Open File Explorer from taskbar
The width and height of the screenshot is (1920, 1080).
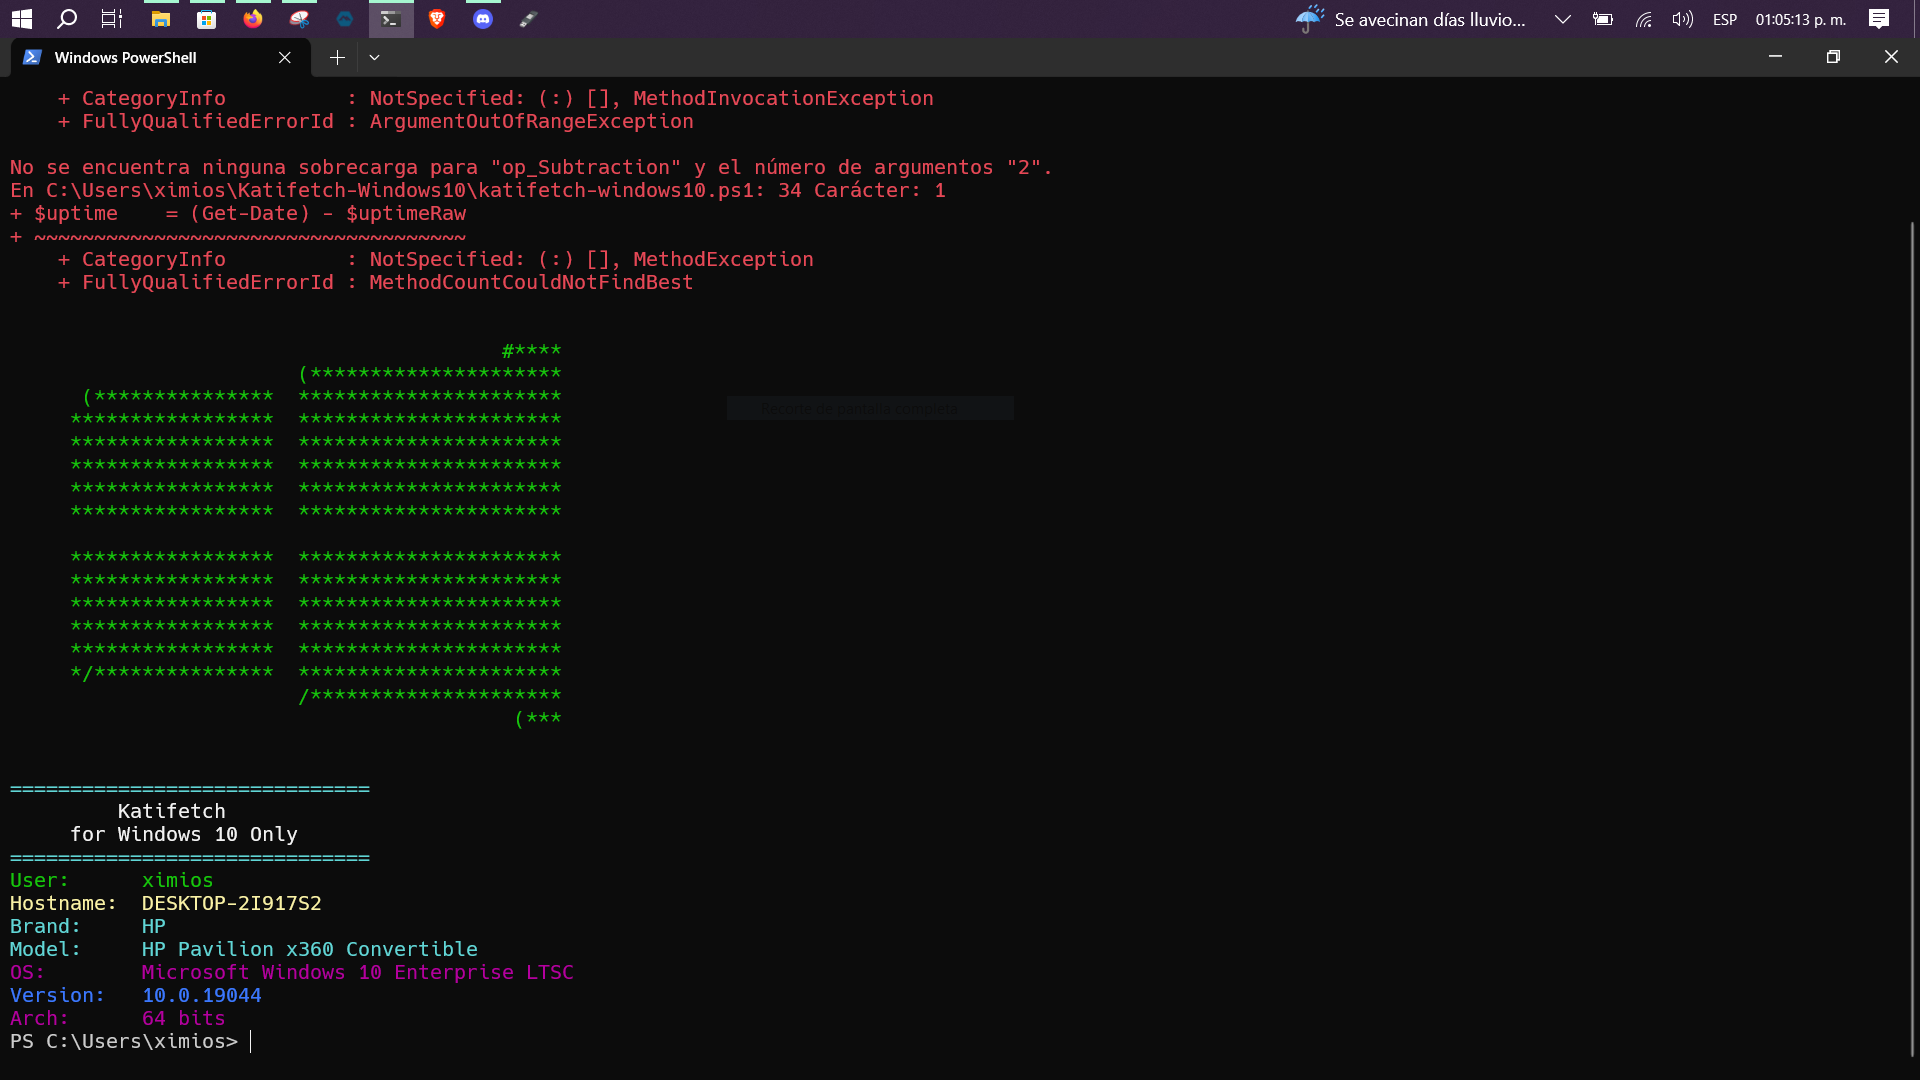[x=160, y=19]
